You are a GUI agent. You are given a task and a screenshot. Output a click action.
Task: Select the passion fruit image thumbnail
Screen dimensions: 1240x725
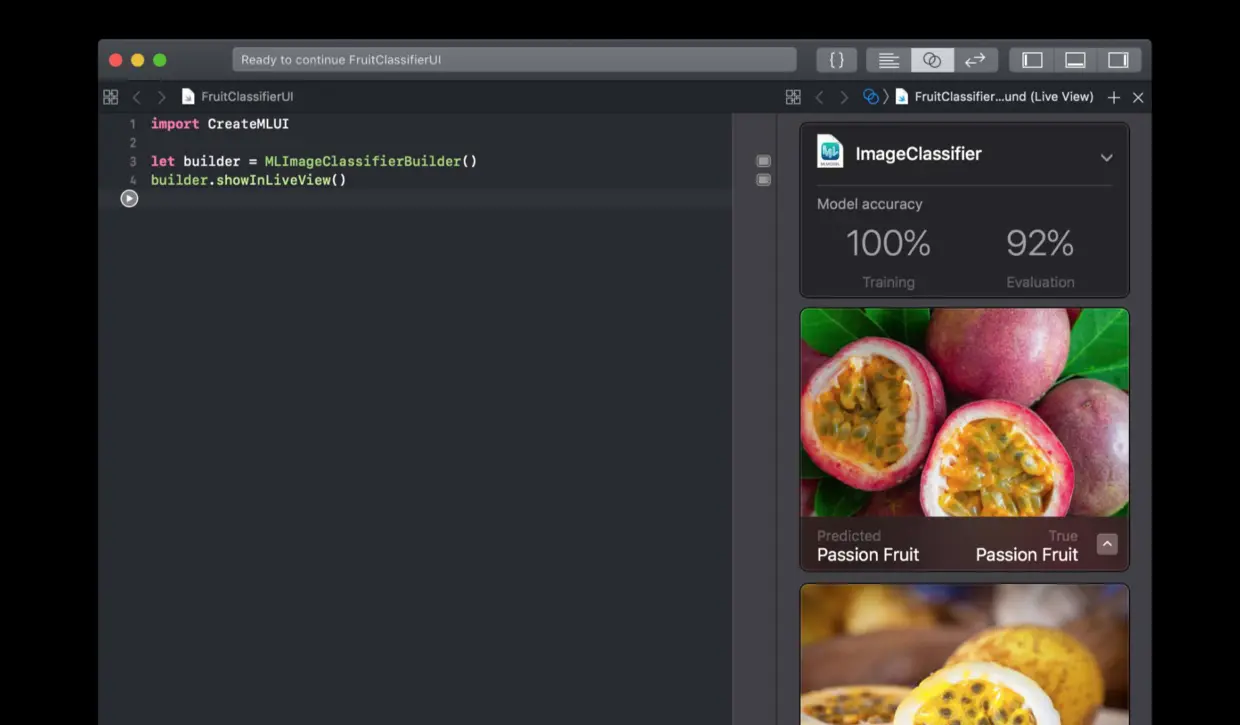click(964, 412)
